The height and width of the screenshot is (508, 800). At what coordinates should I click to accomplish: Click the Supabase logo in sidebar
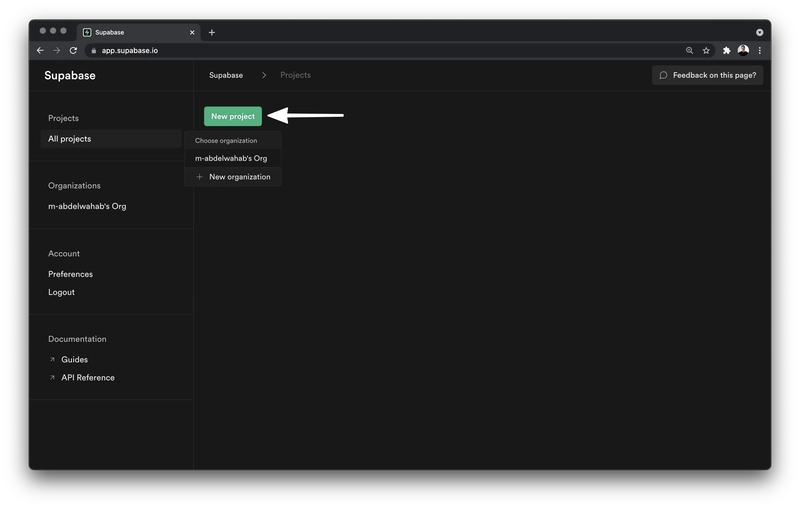point(70,75)
